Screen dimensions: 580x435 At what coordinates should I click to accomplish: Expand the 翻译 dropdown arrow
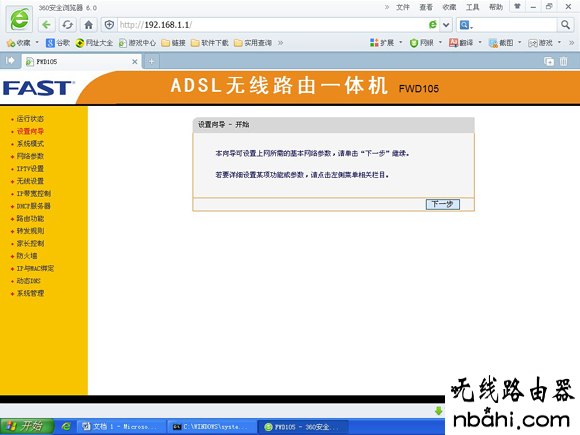tap(480, 43)
